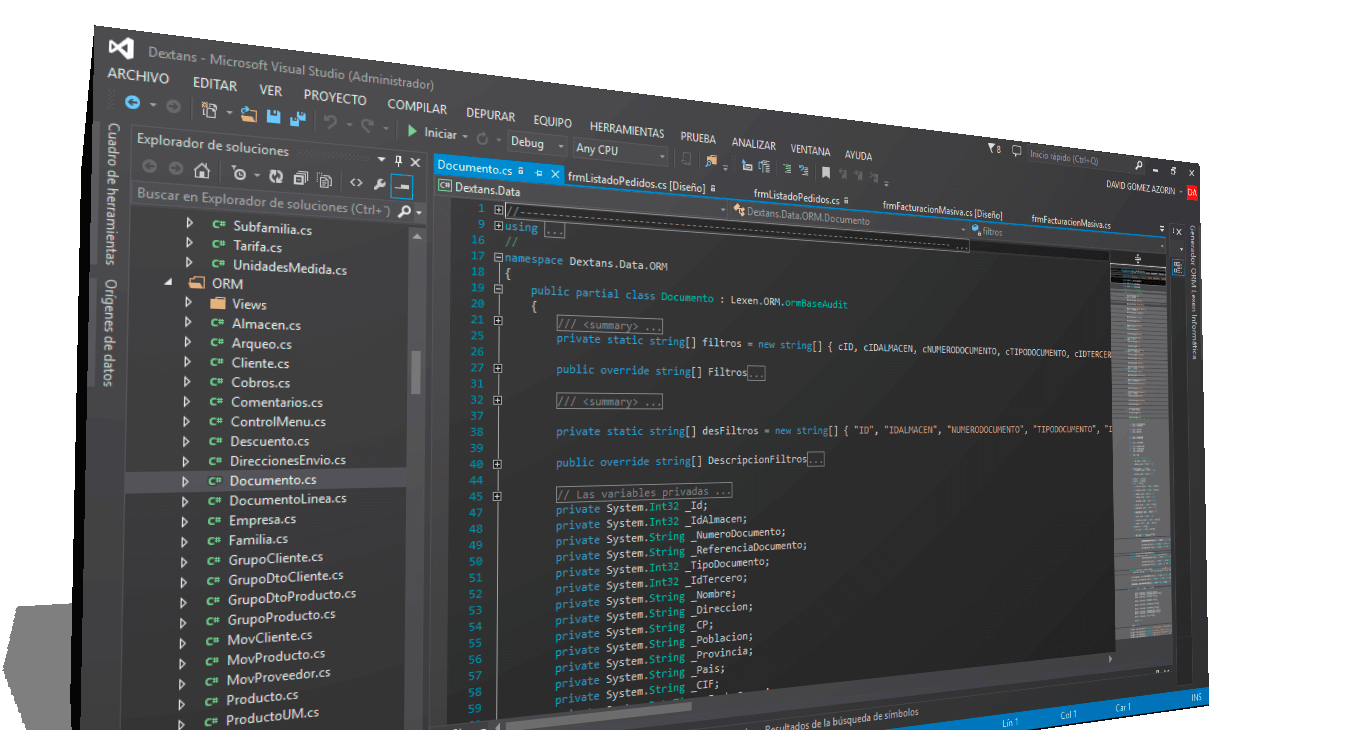This screenshot has width=1364, height=730.
Task: Open the notifications flag showing 8
Action: pos(993,150)
